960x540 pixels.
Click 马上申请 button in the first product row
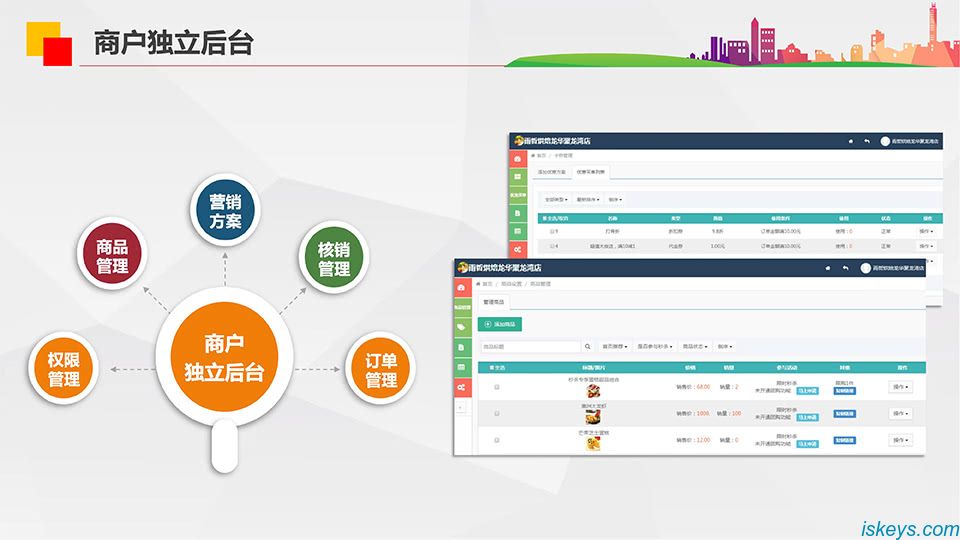point(807,391)
